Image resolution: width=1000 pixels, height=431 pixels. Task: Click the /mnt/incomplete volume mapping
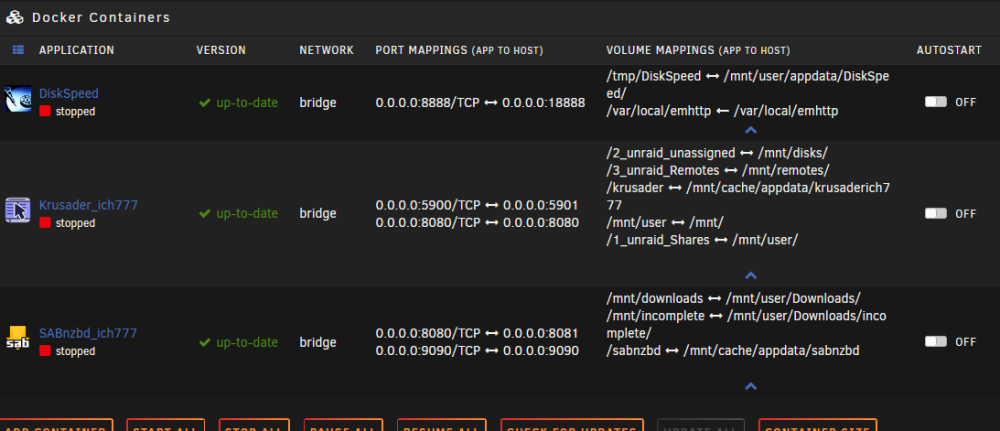pos(748,325)
